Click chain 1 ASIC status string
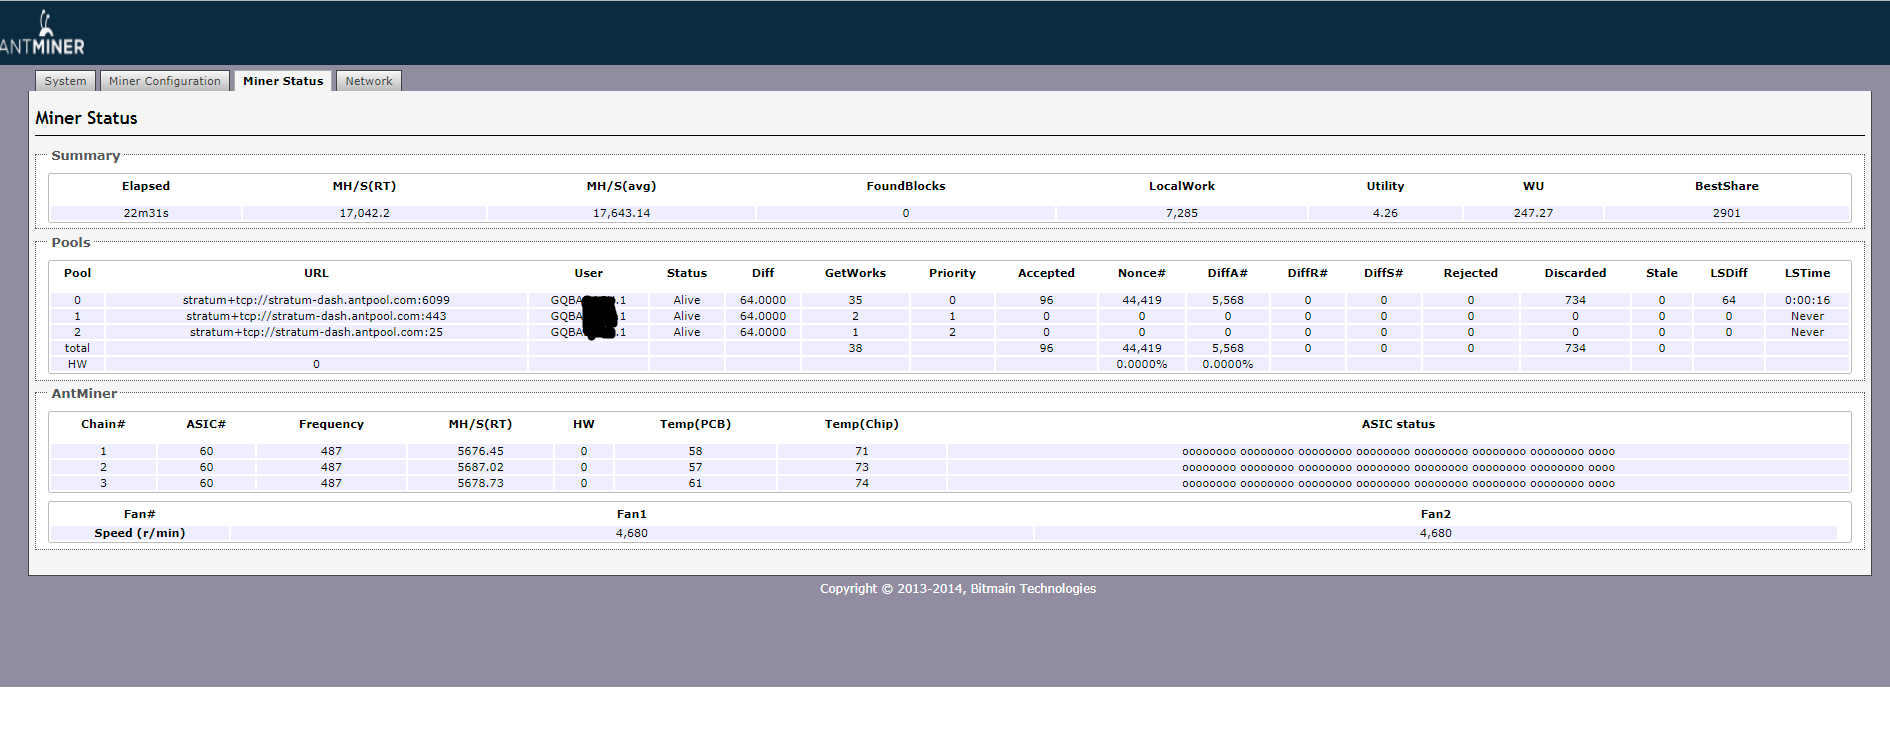 tap(1398, 452)
